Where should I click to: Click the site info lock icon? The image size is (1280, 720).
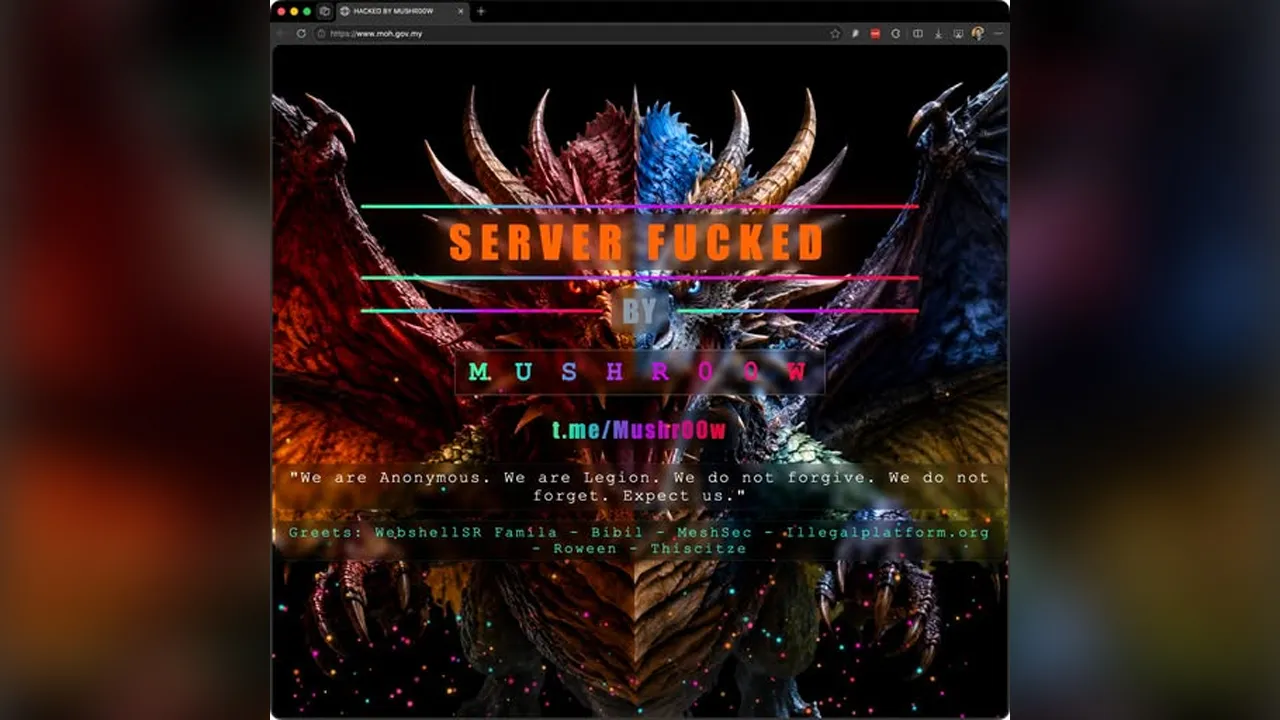click(321, 33)
